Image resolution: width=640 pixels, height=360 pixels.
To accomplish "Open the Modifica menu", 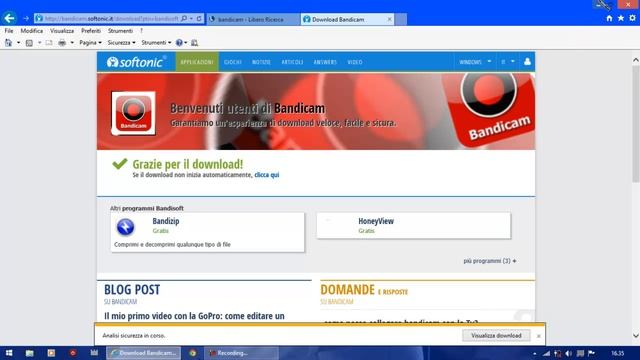I will coord(31,31).
